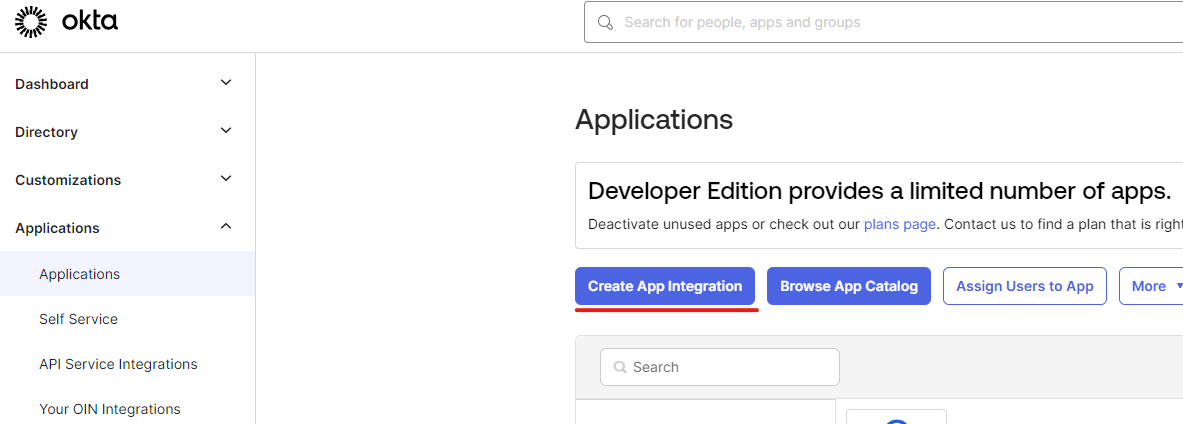1183x424 pixels.
Task: Open the More dropdown button
Action: coord(1150,286)
